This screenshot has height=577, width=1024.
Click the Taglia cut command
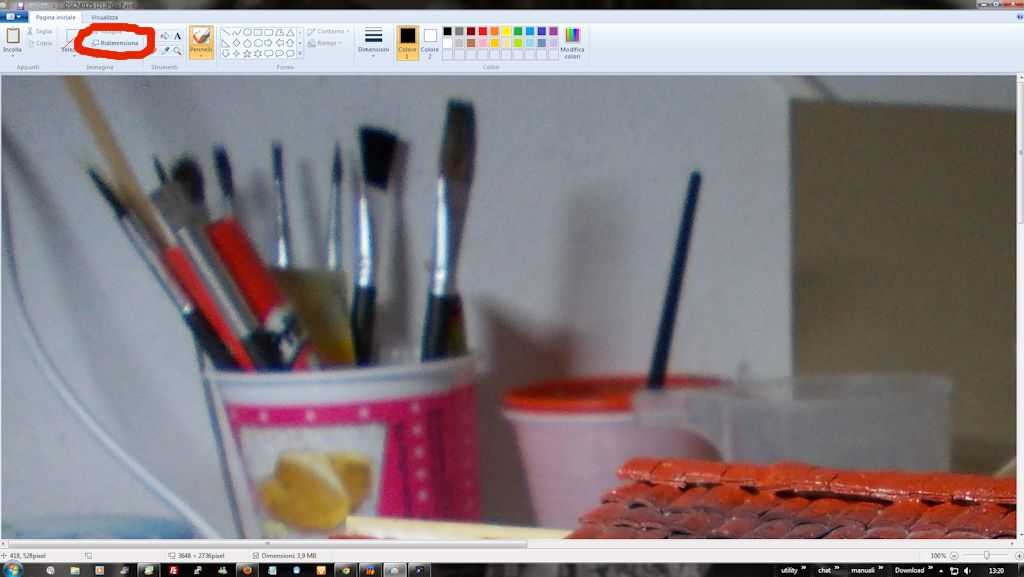40,31
